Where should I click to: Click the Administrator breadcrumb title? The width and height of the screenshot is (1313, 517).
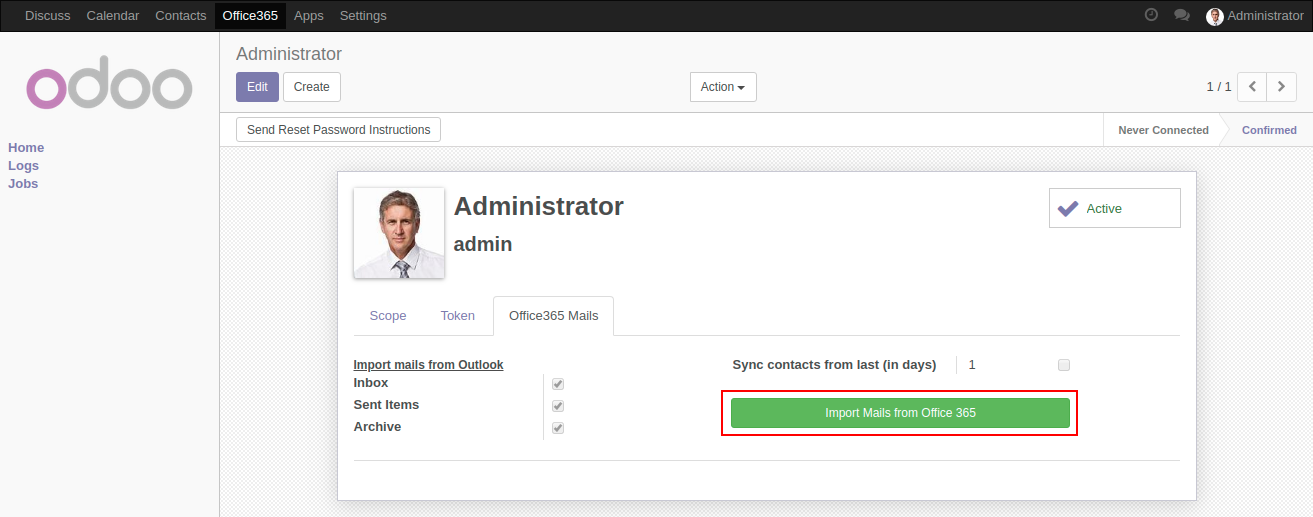pyautogui.click(x=289, y=54)
